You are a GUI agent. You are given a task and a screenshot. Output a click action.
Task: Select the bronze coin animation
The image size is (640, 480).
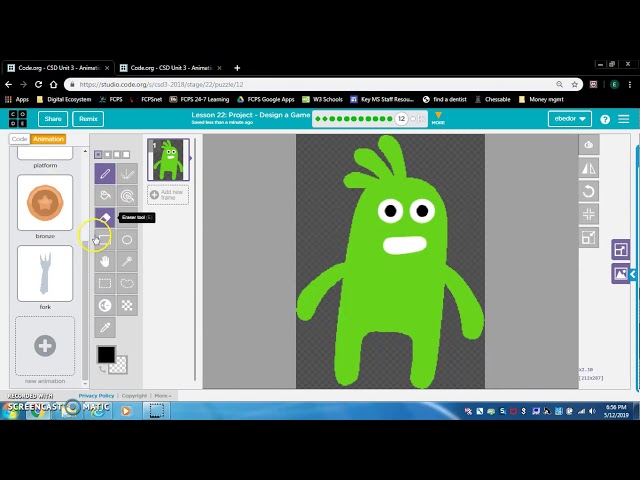pos(45,202)
